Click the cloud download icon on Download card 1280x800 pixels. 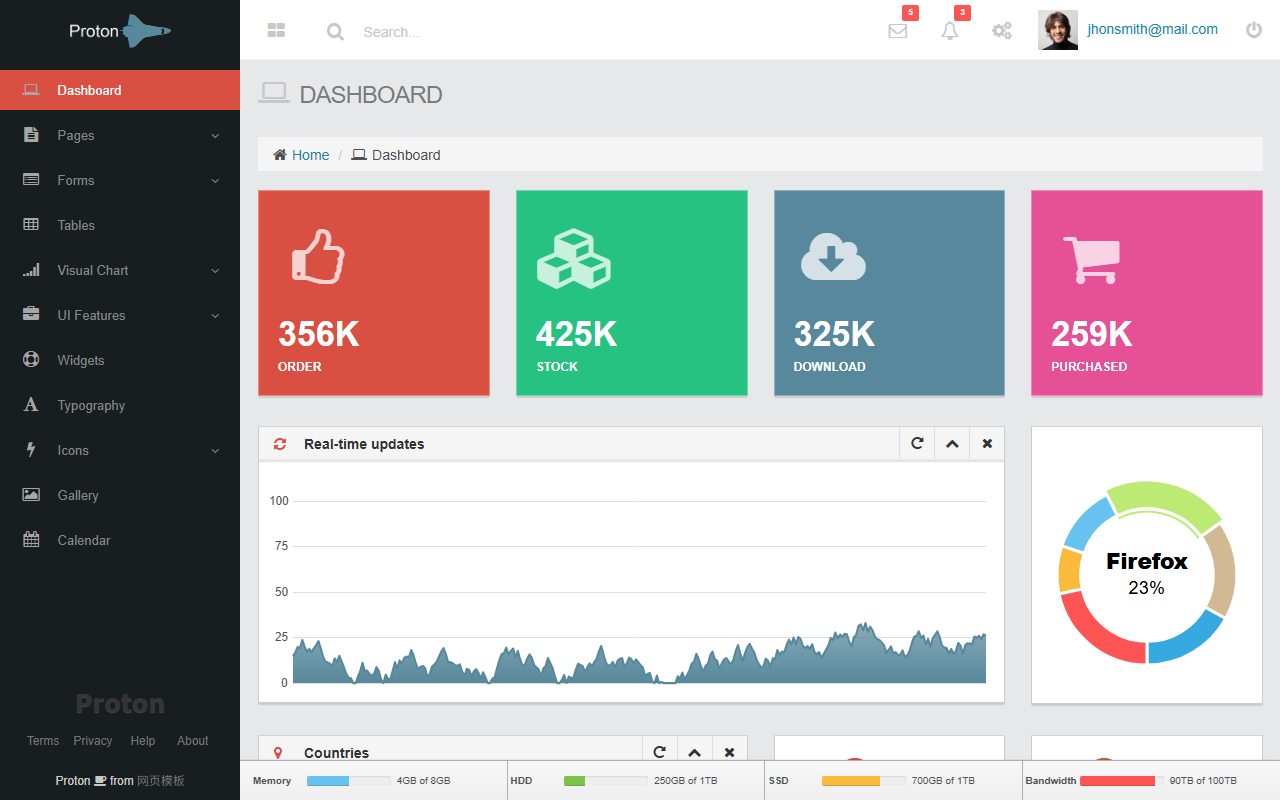pos(833,256)
